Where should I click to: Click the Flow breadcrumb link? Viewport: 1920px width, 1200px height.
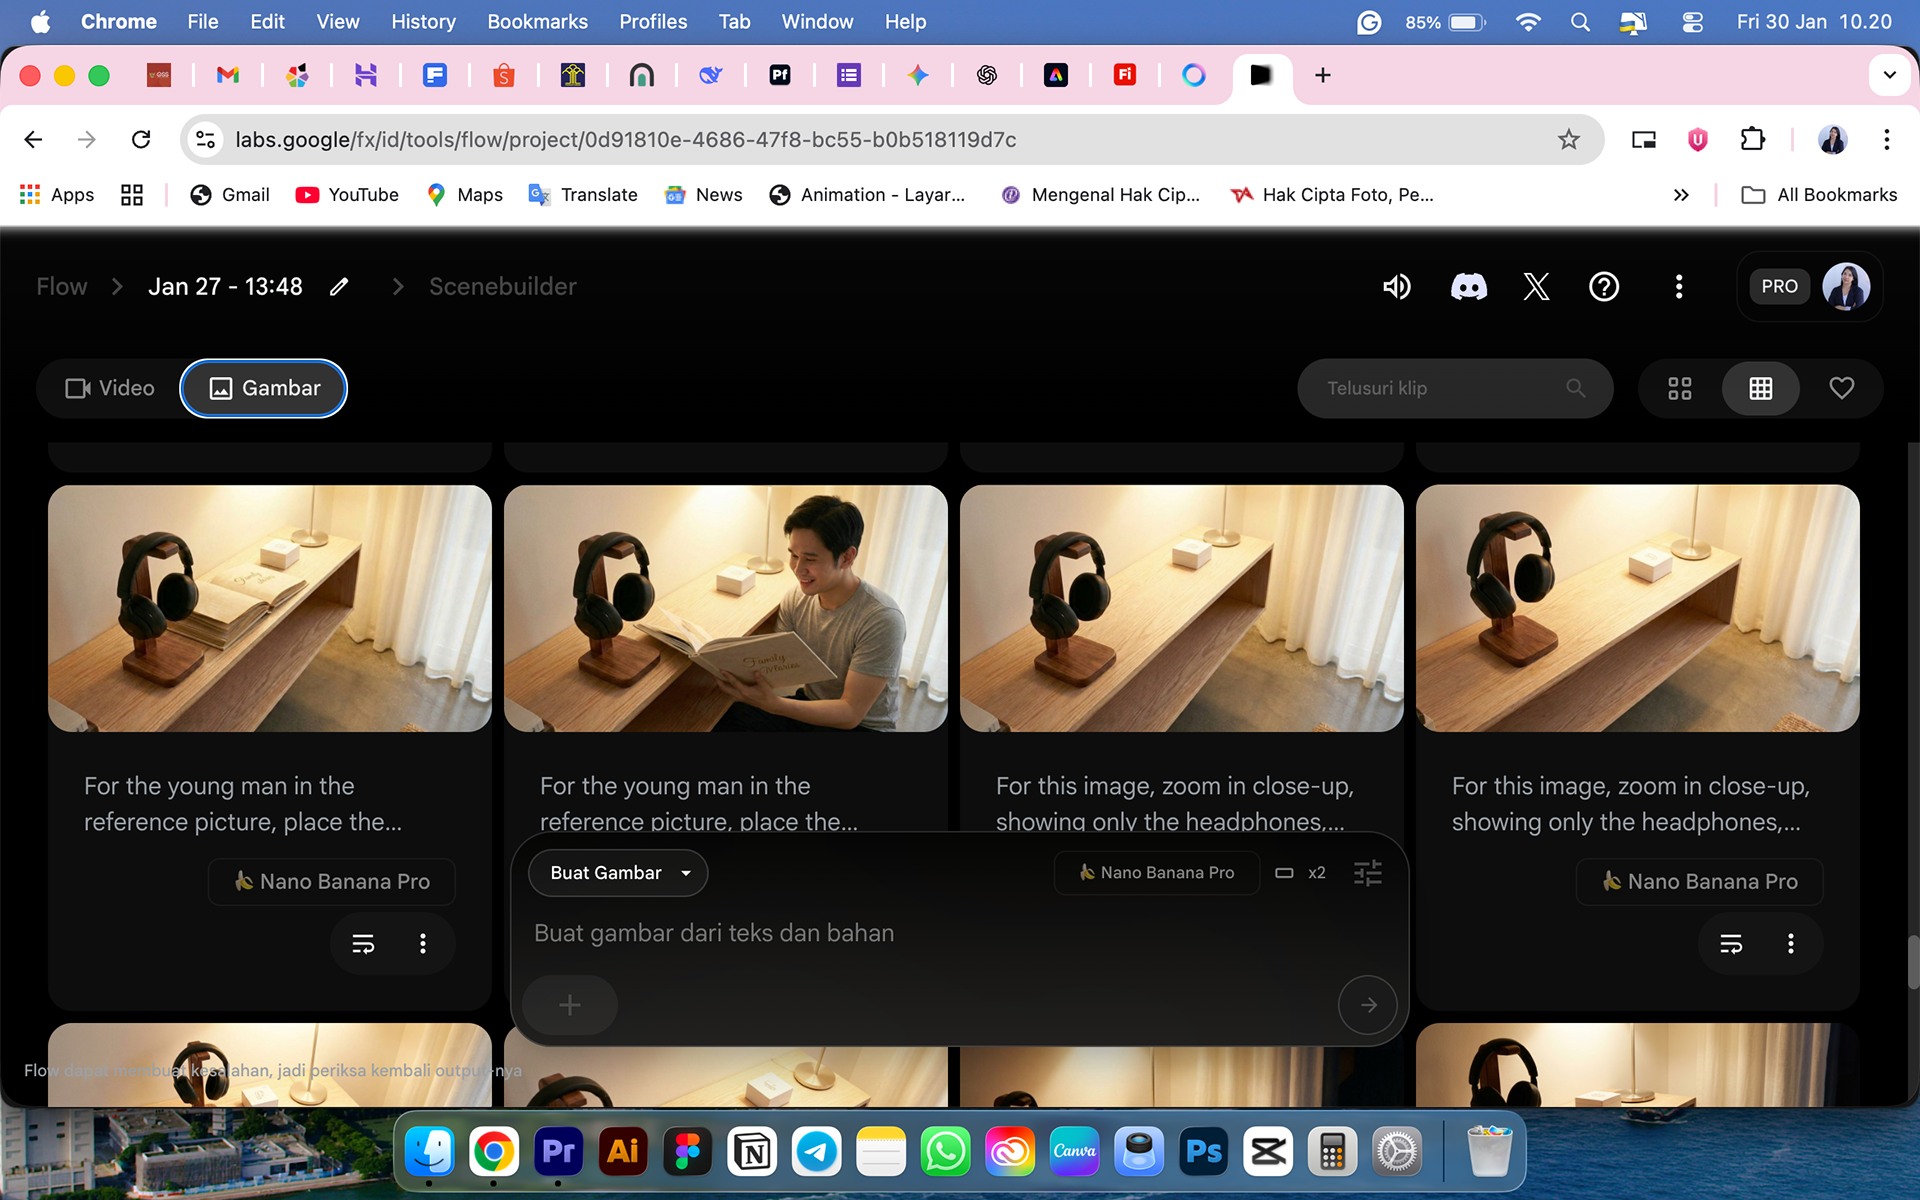click(62, 287)
